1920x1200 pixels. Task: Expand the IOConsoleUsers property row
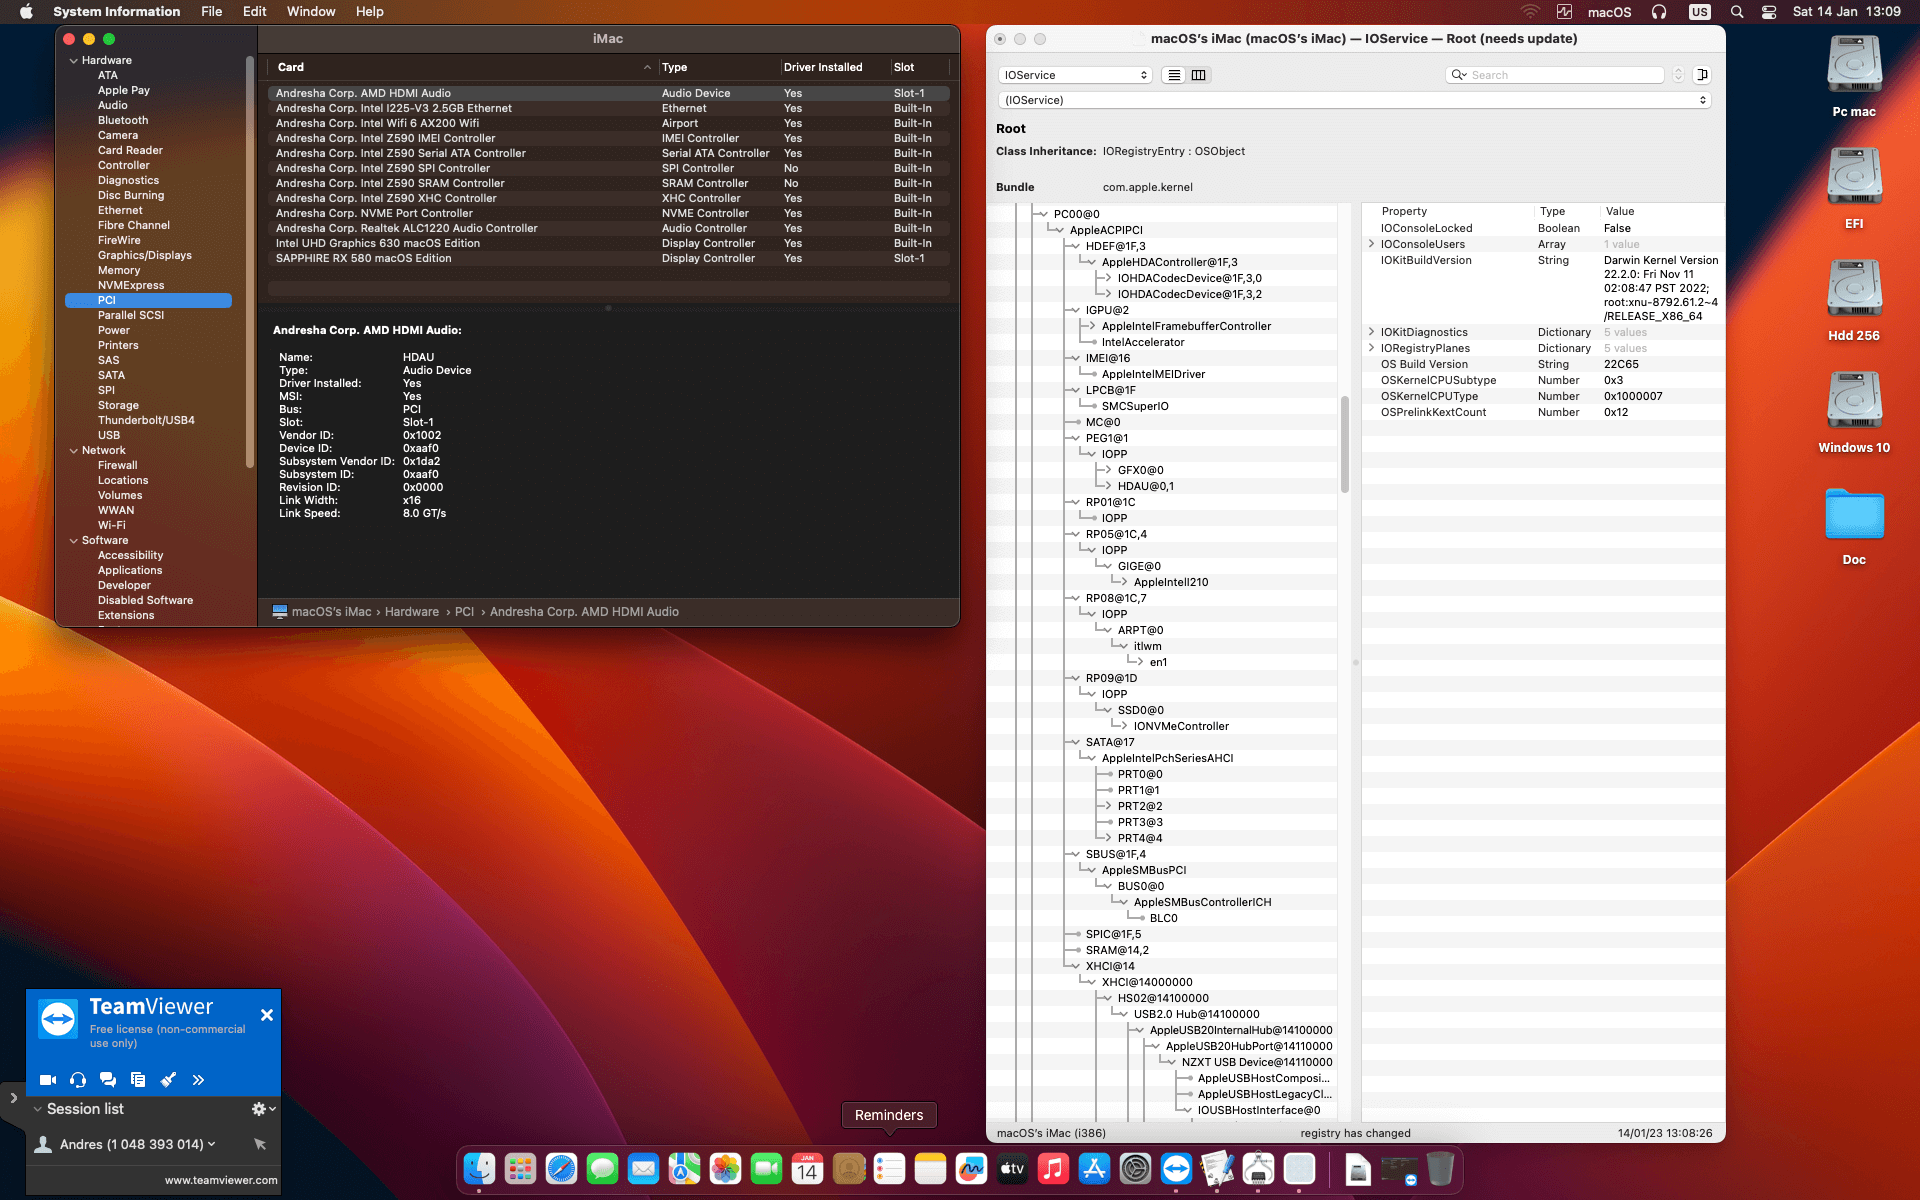1370,244
